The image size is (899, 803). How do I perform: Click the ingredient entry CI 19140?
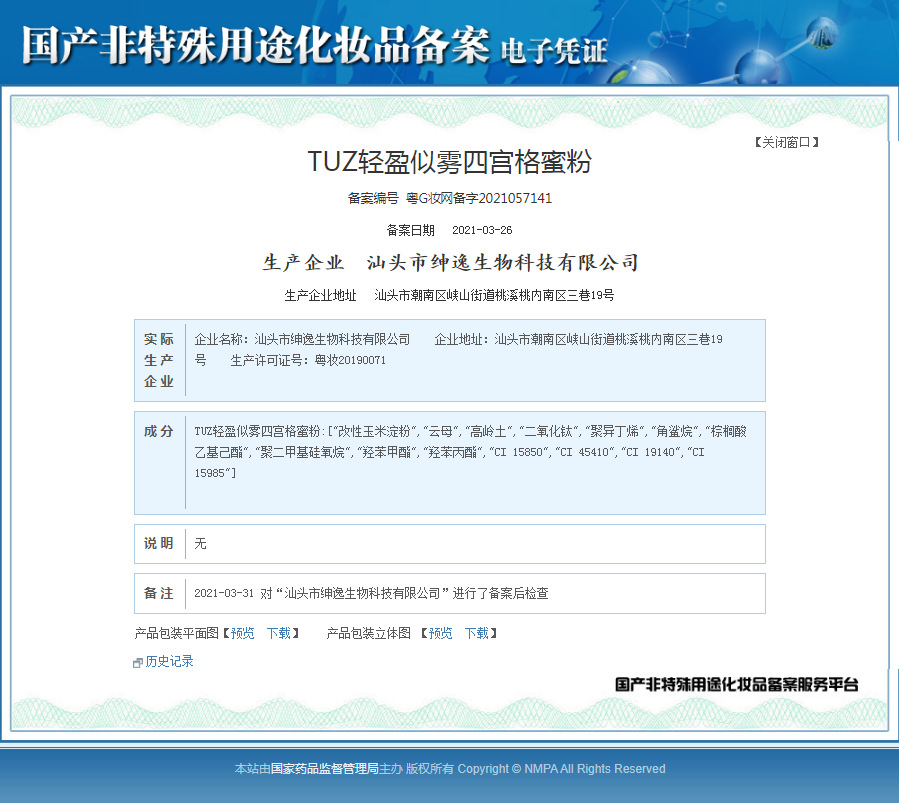coord(651,452)
